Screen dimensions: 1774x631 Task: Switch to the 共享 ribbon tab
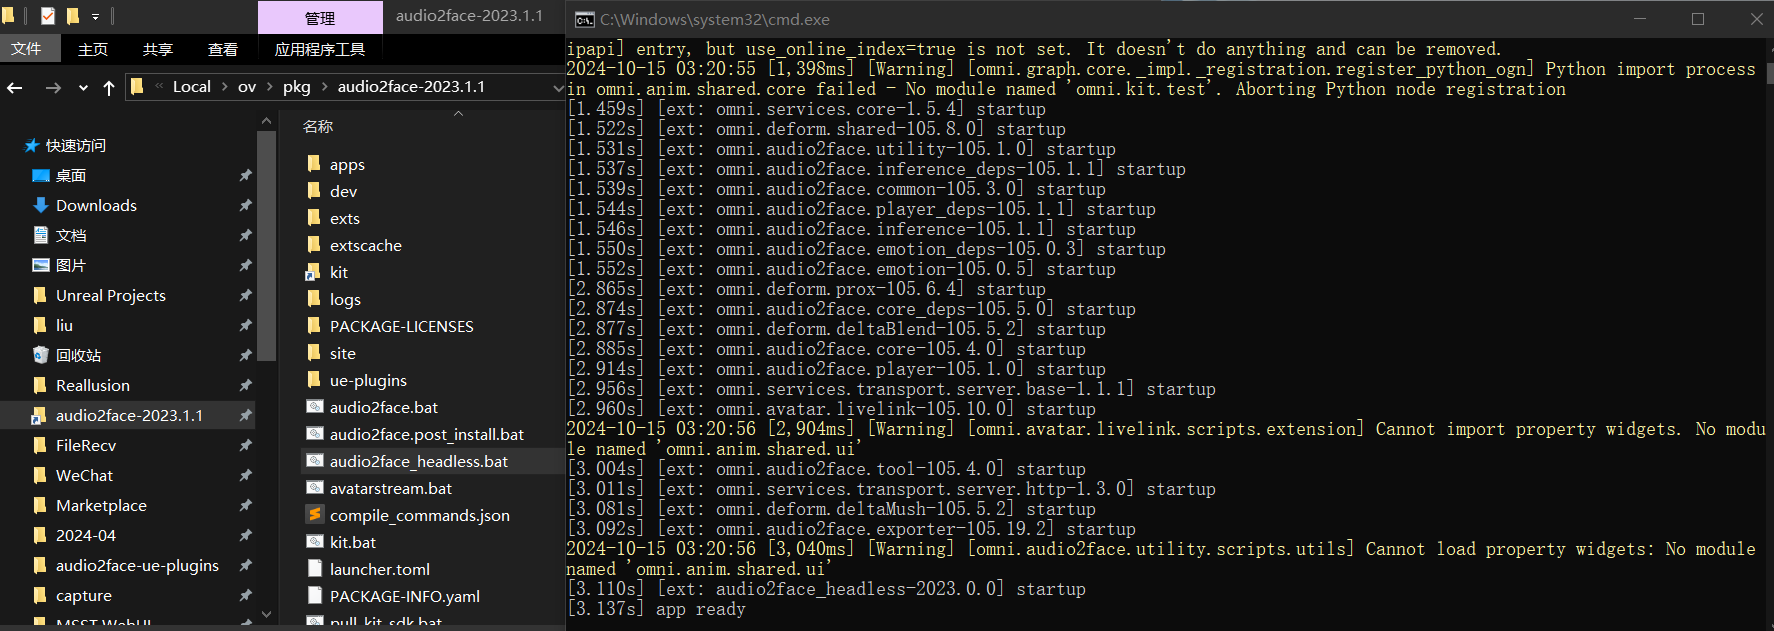click(158, 49)
